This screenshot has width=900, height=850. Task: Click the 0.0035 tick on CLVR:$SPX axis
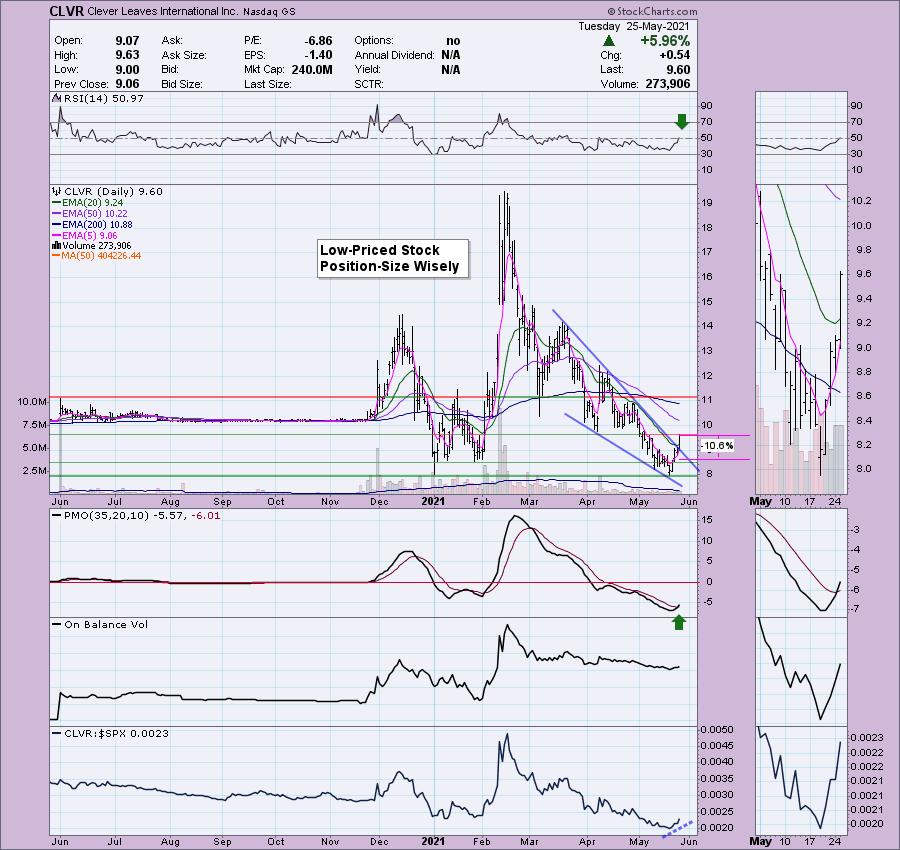pyautogui.click(x=717, y=779)
